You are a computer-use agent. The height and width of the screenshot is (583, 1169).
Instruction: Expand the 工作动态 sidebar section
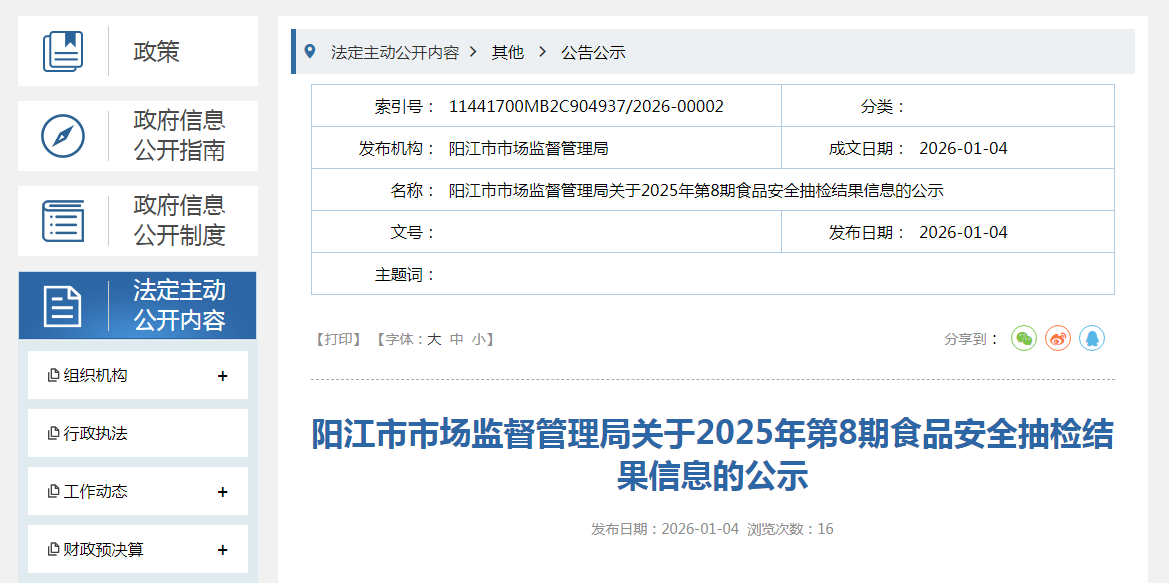[x=224, y=491]
